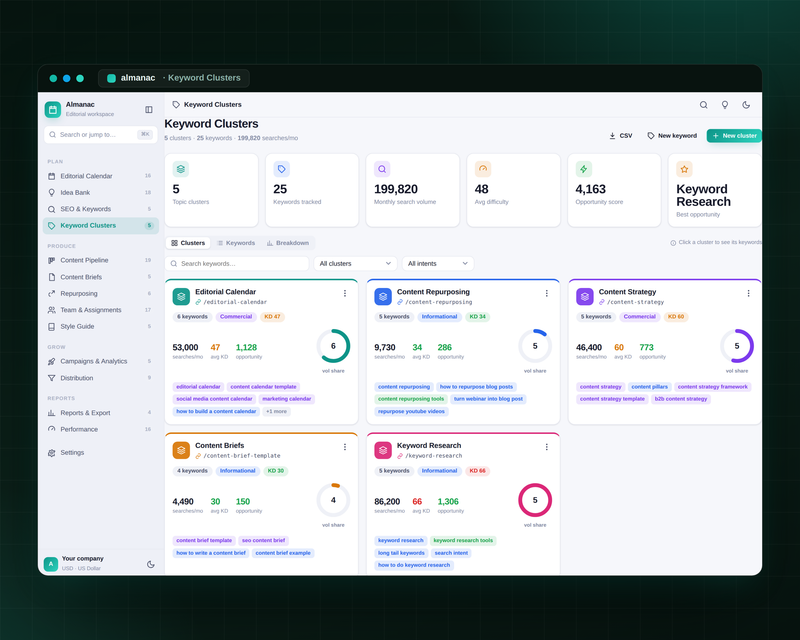Click Keyword Research vol share ring

tap(535, 500)
